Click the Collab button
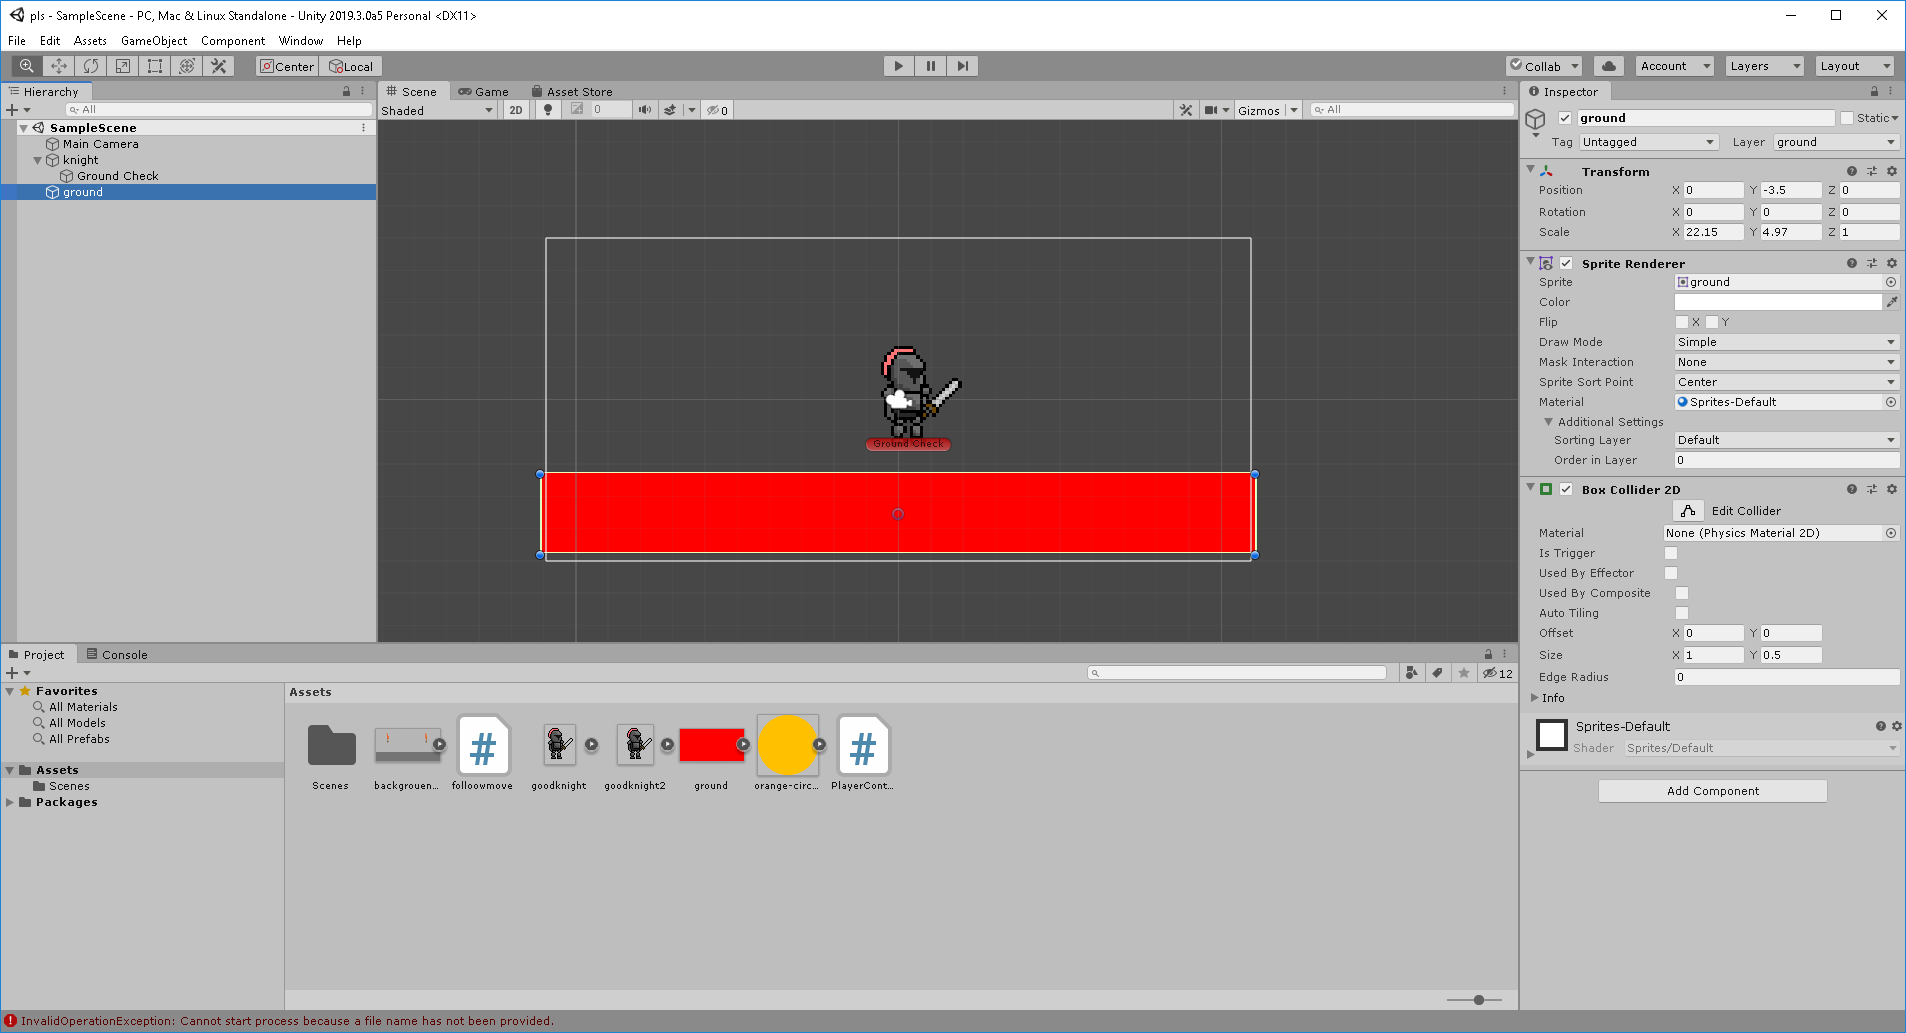The height and width of the screenshot is (1033, 1906). [1544, 66]
